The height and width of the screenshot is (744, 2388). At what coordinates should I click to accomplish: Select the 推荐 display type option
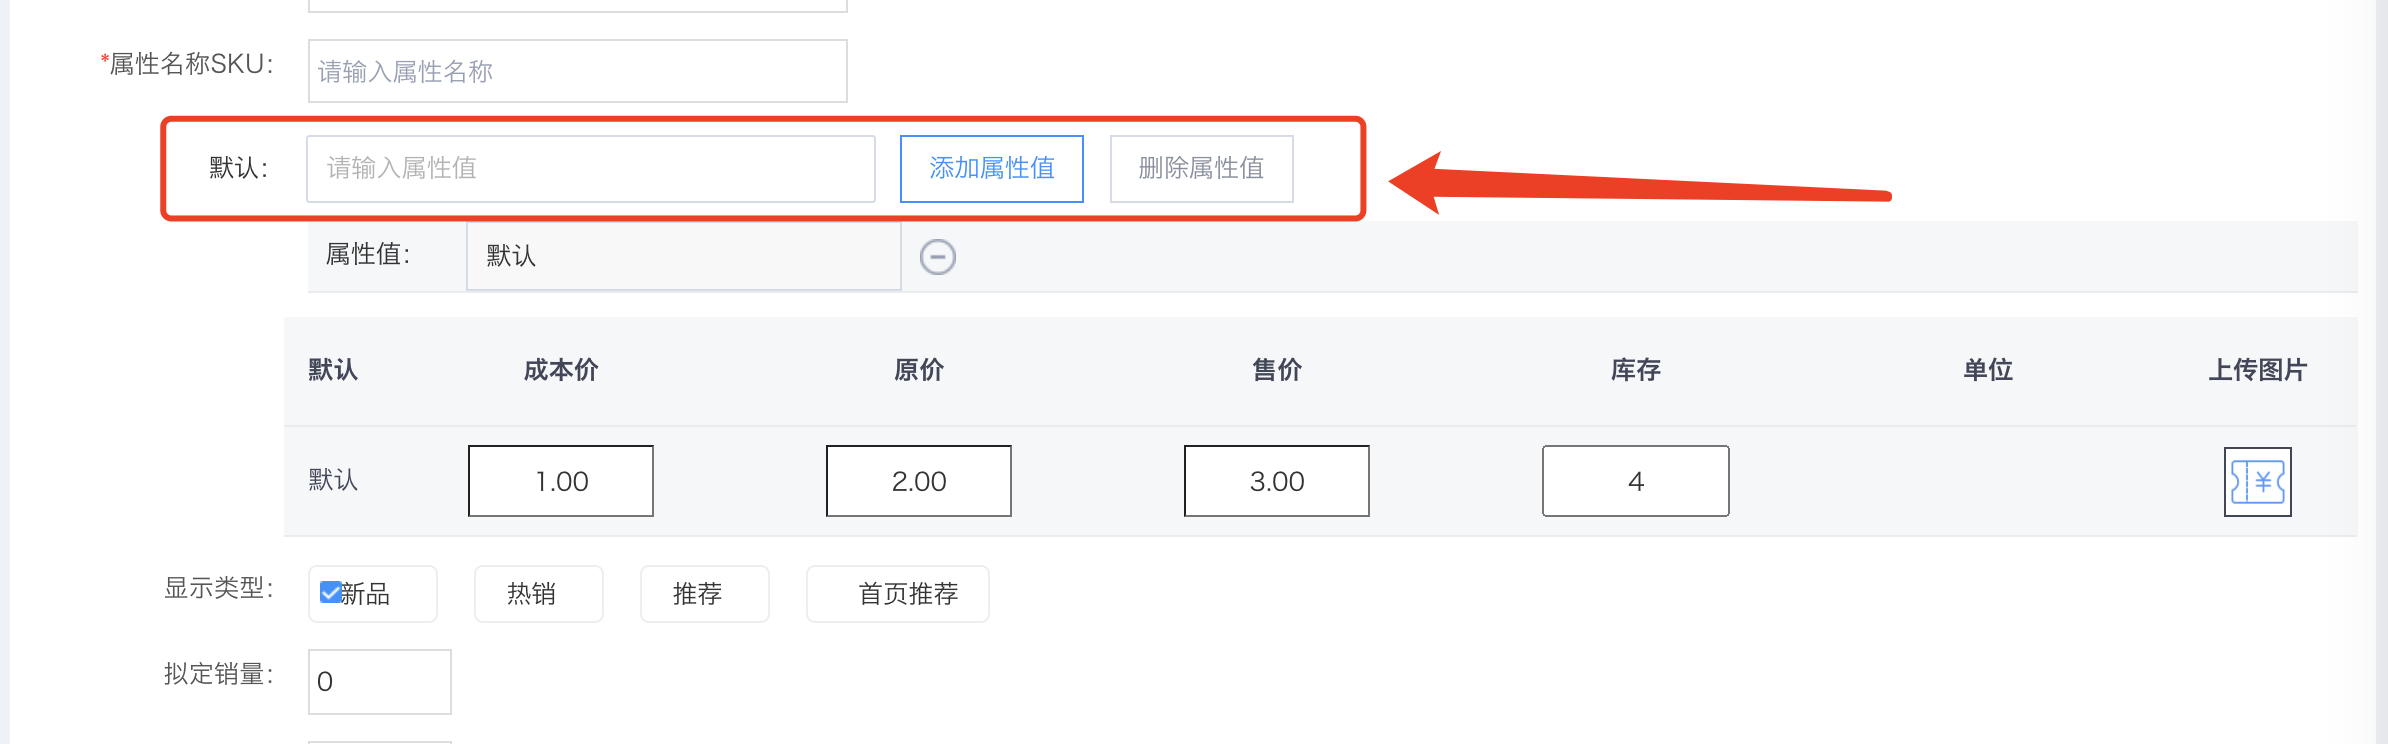(705, 594)
